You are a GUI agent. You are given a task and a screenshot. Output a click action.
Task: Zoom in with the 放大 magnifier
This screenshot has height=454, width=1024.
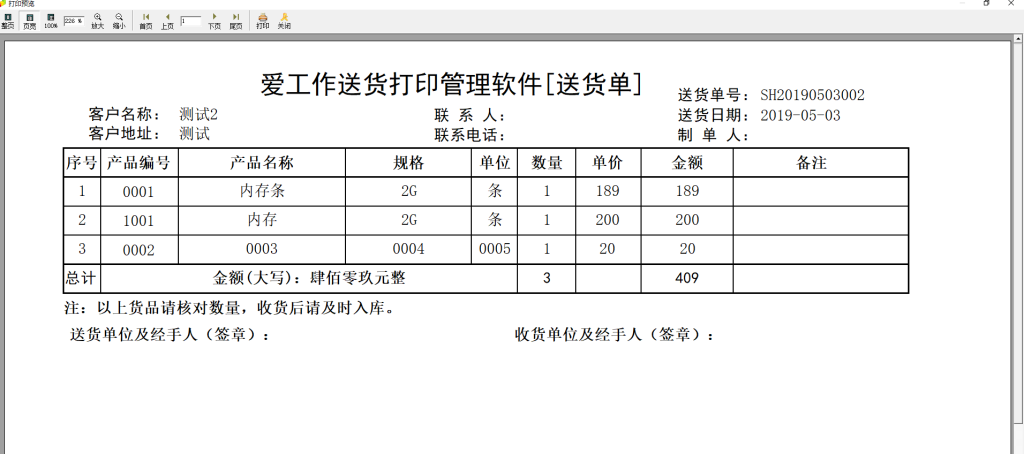coord(97,21)
